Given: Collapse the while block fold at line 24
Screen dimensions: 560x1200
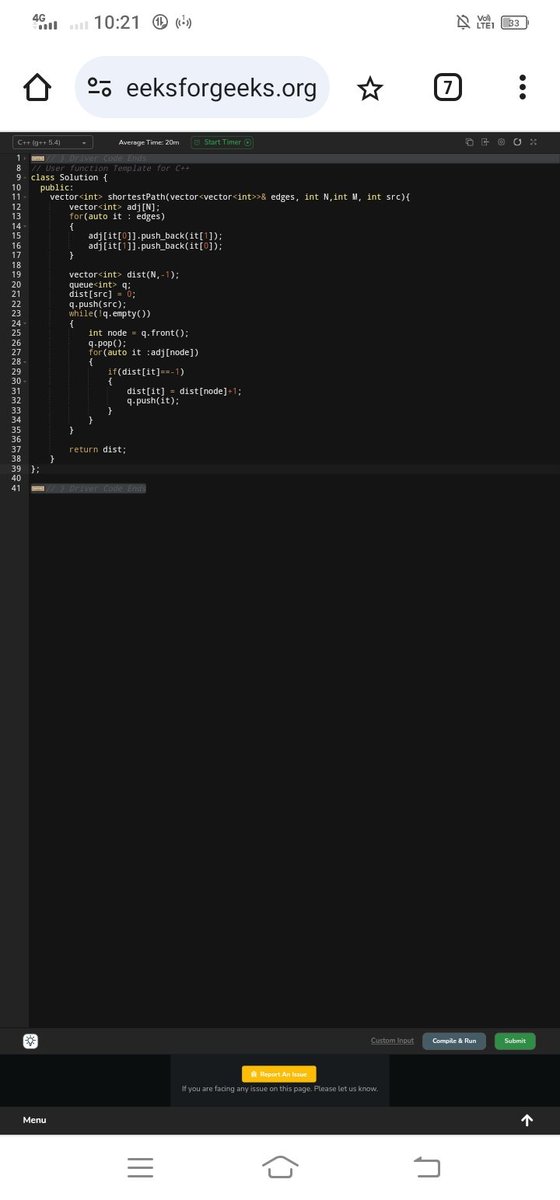Looking at the screenshot, I should (x=23, y=323).
